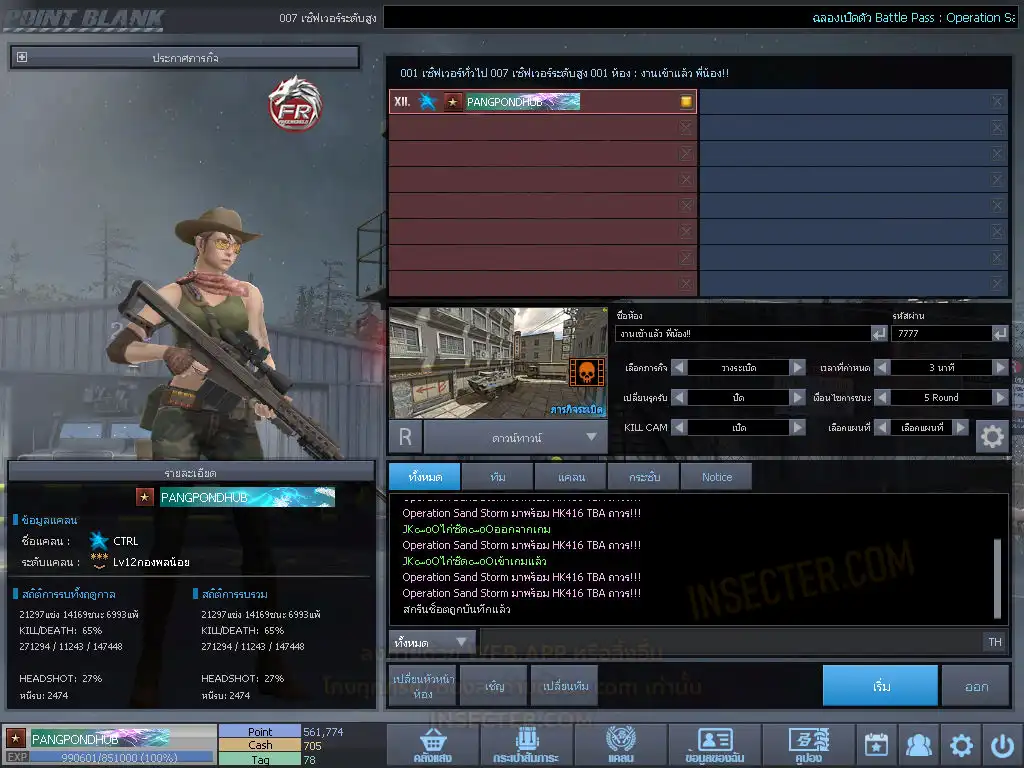Click the room password field

pyautogui.click(x=938, y=334)
